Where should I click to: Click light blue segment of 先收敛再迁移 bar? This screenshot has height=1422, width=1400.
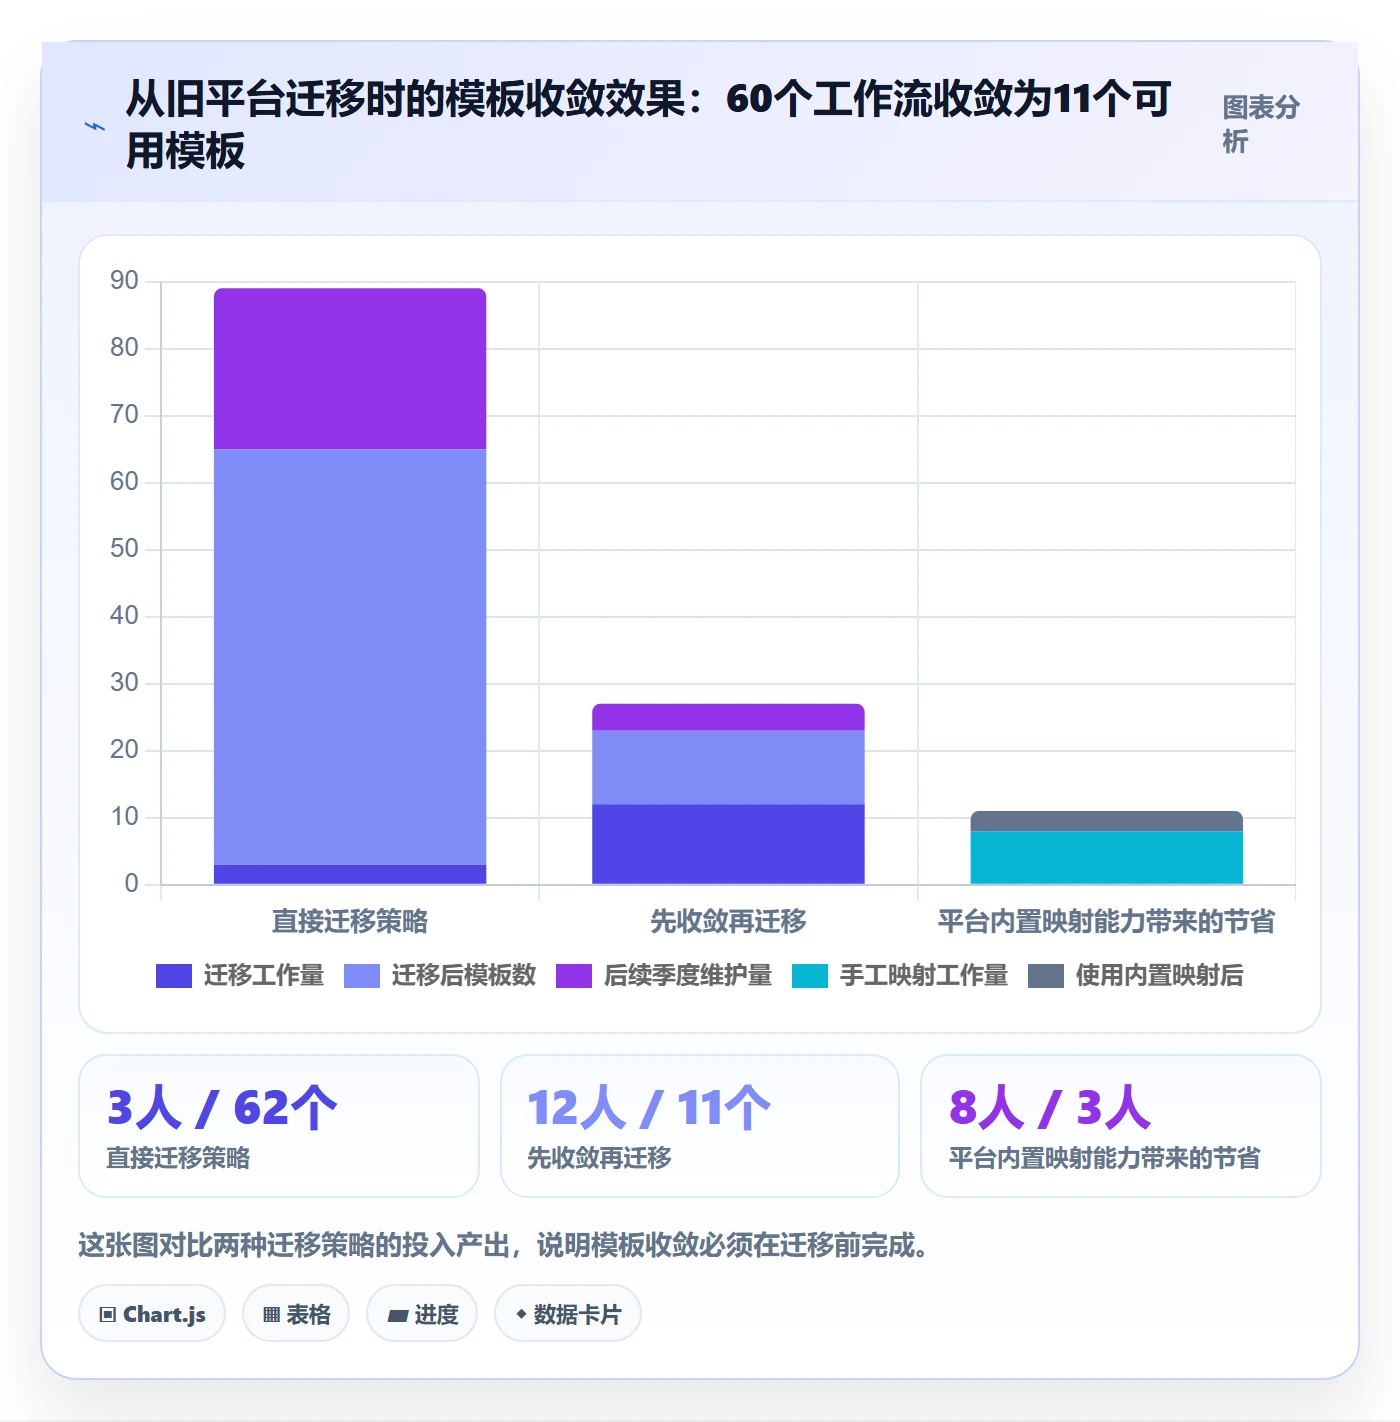point(728,767)
